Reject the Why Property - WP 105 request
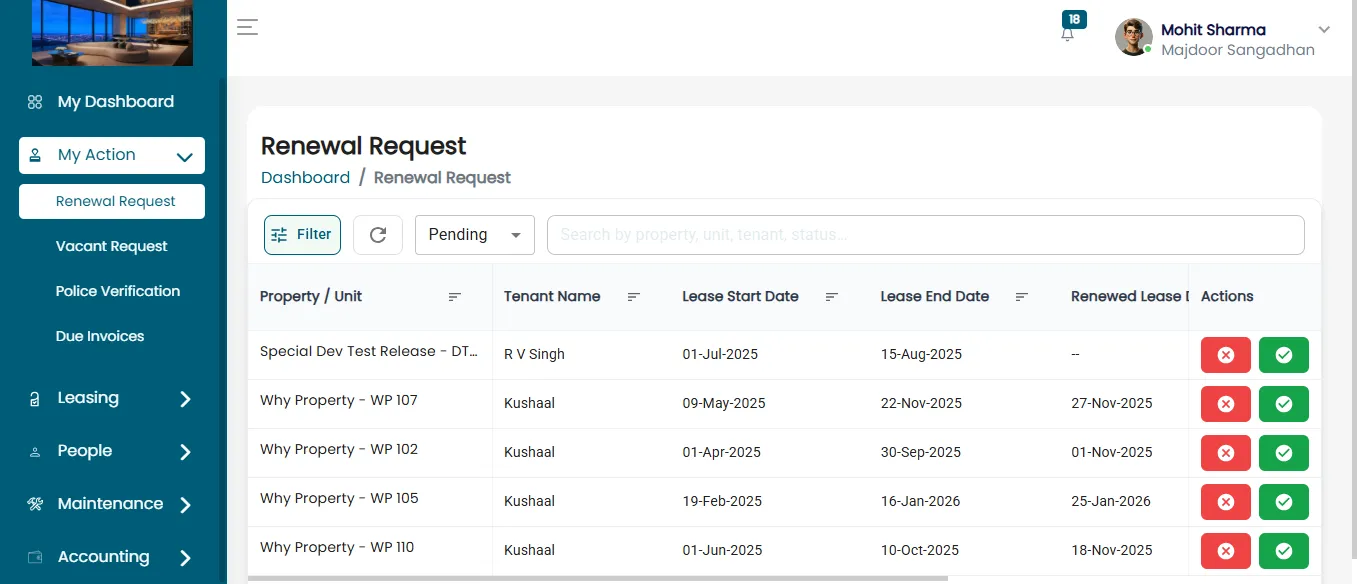 [1226, 502]
